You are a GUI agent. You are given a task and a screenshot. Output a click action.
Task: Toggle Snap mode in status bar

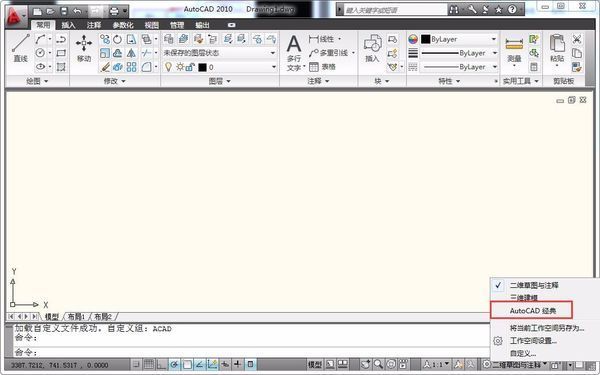pyautogui.click(x=136, y=364)
